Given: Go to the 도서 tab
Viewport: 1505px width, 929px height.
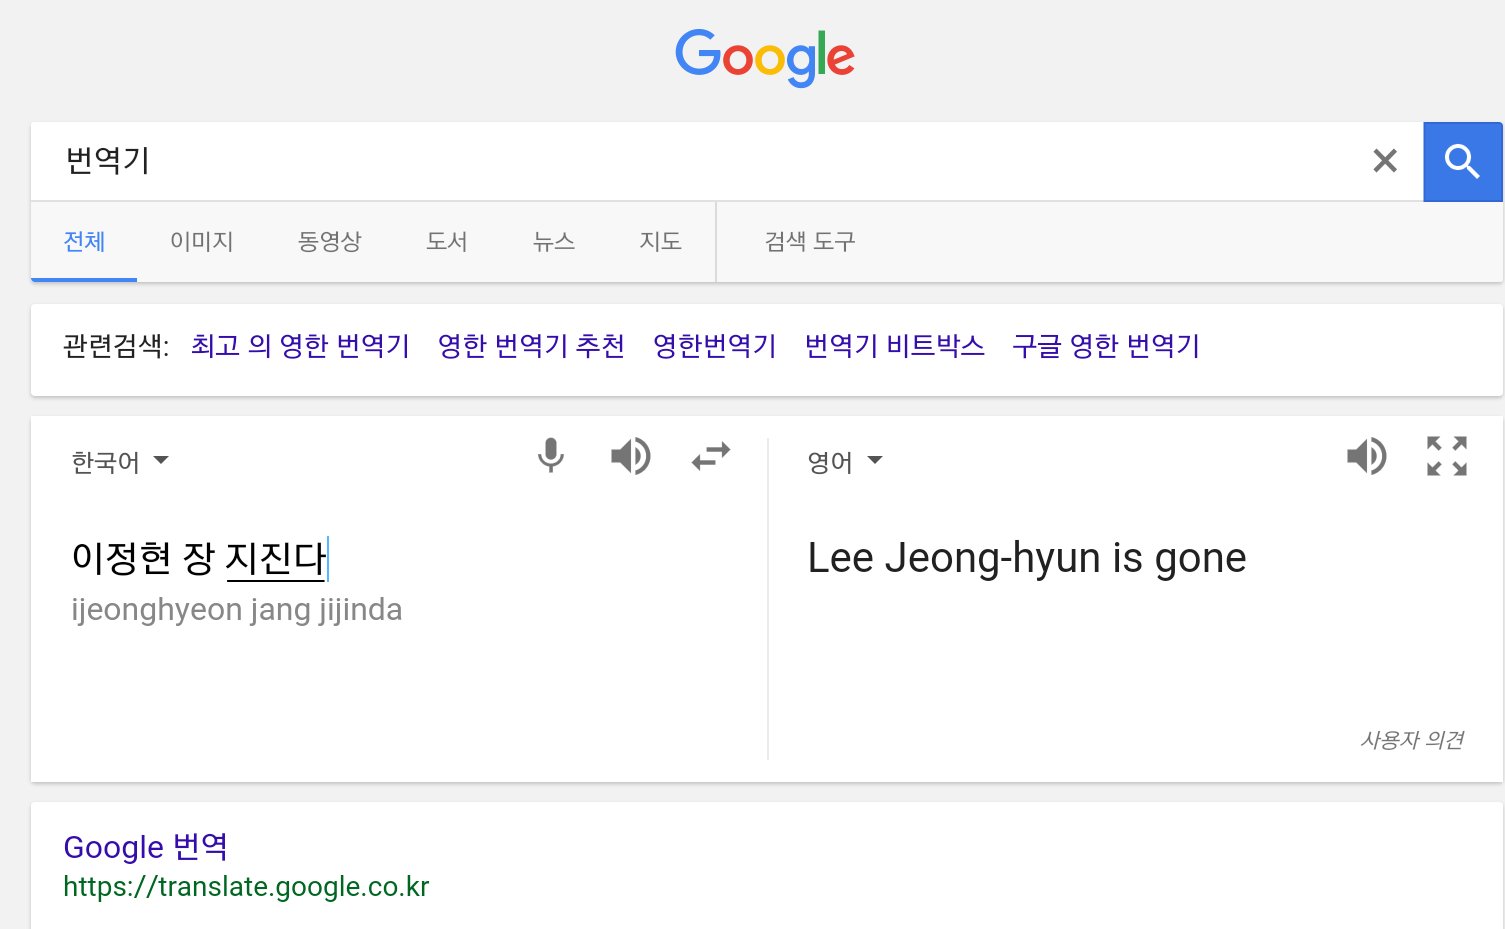Looking at the screenshot, I should click(x=446, y=242).
